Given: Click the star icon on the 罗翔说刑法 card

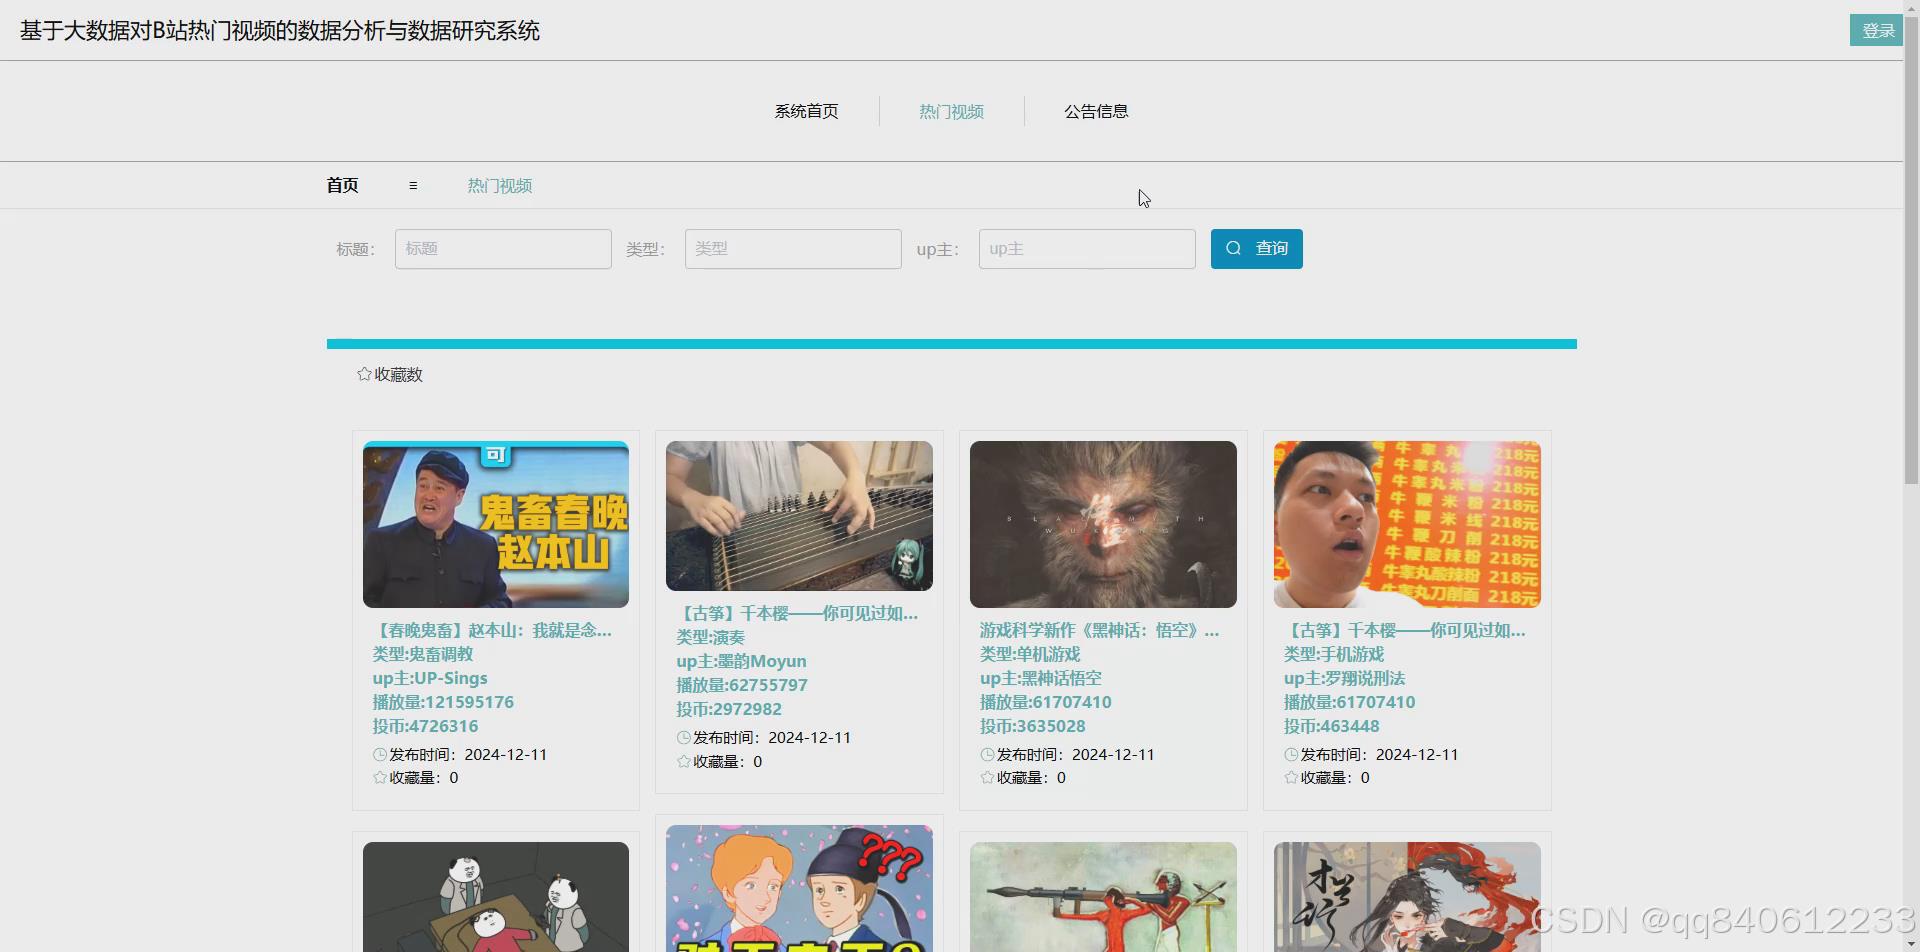Looking at the screenshot, I should coord(1290,777).
